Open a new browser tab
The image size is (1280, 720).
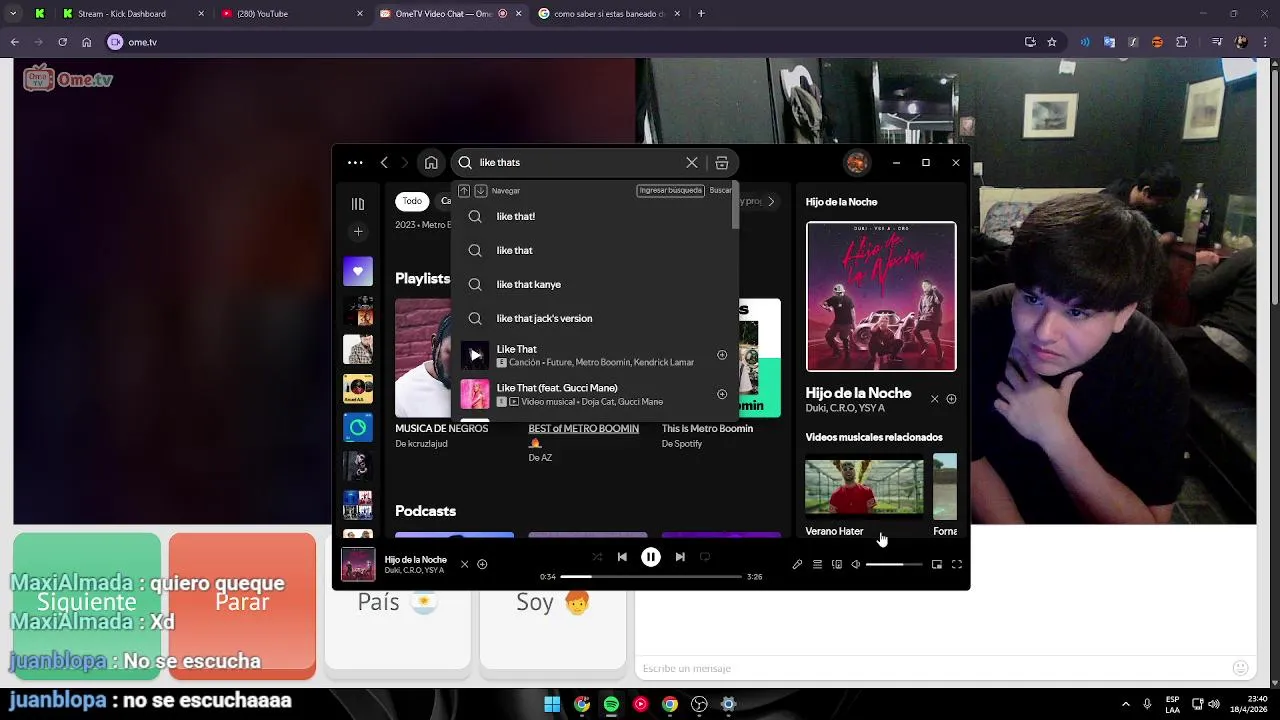click(x=701, y=14)
